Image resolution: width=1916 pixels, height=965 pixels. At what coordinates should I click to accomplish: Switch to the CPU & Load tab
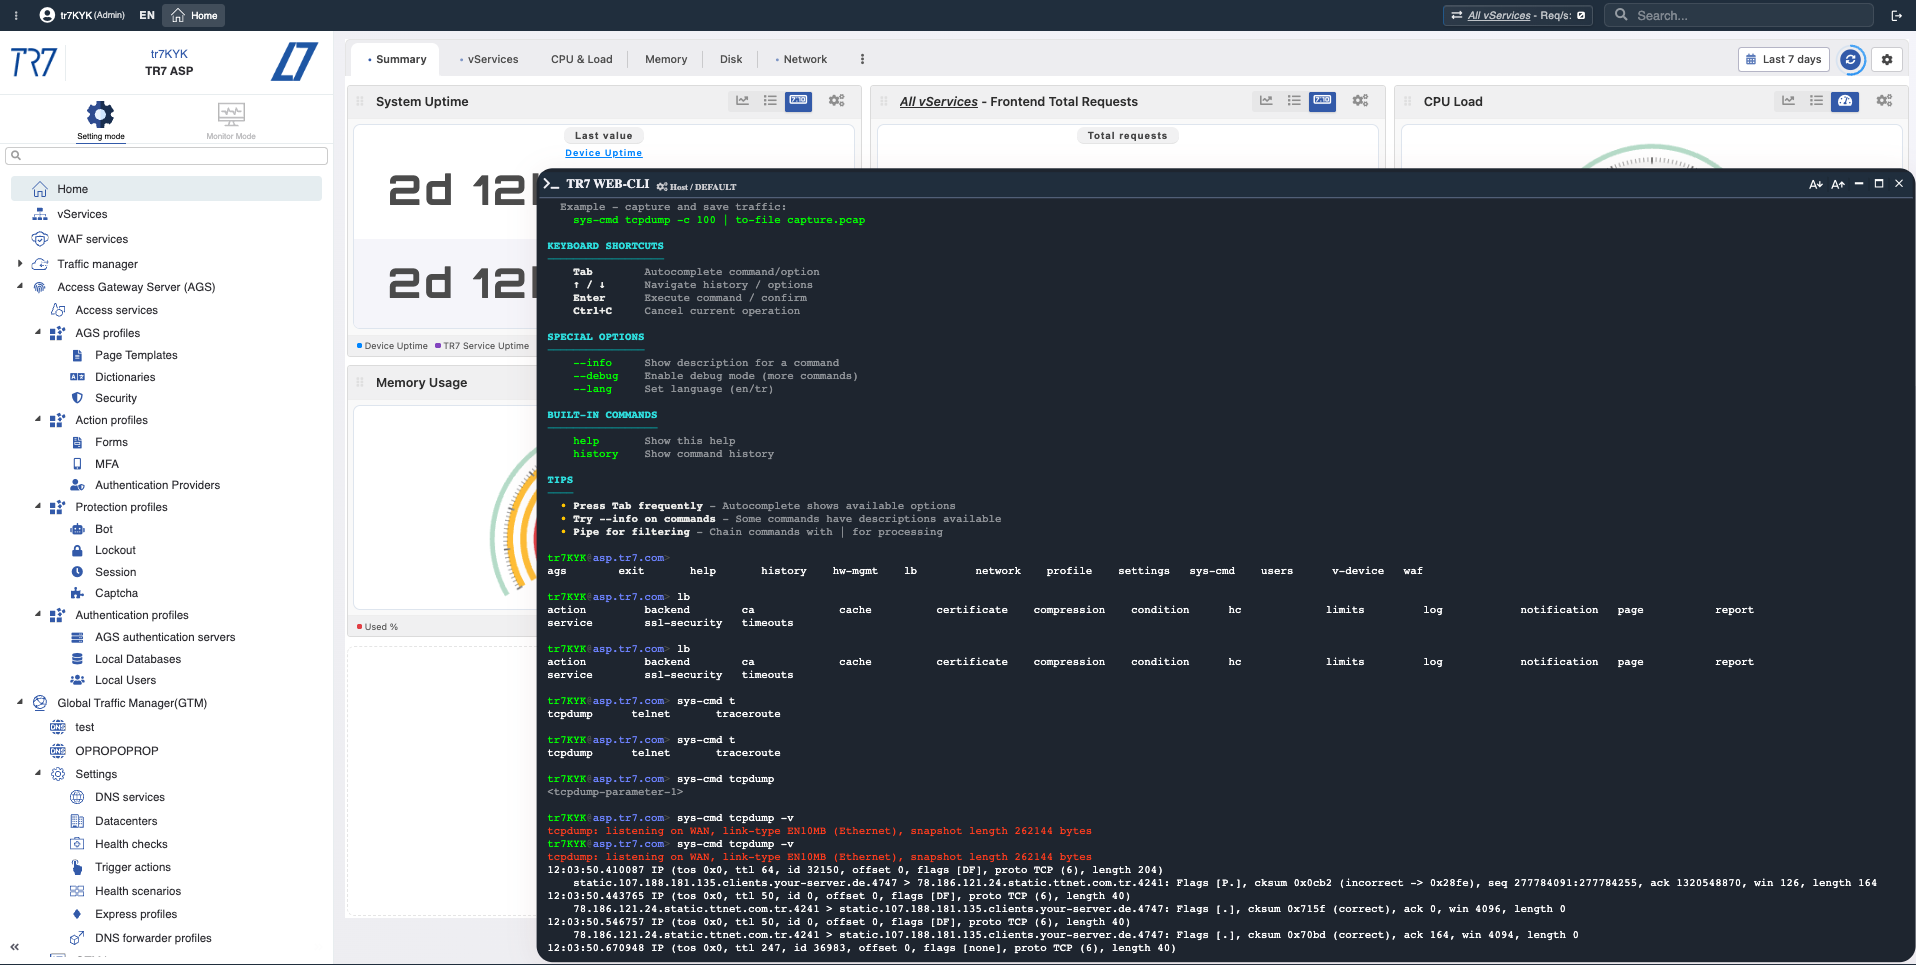coord(581,59)
